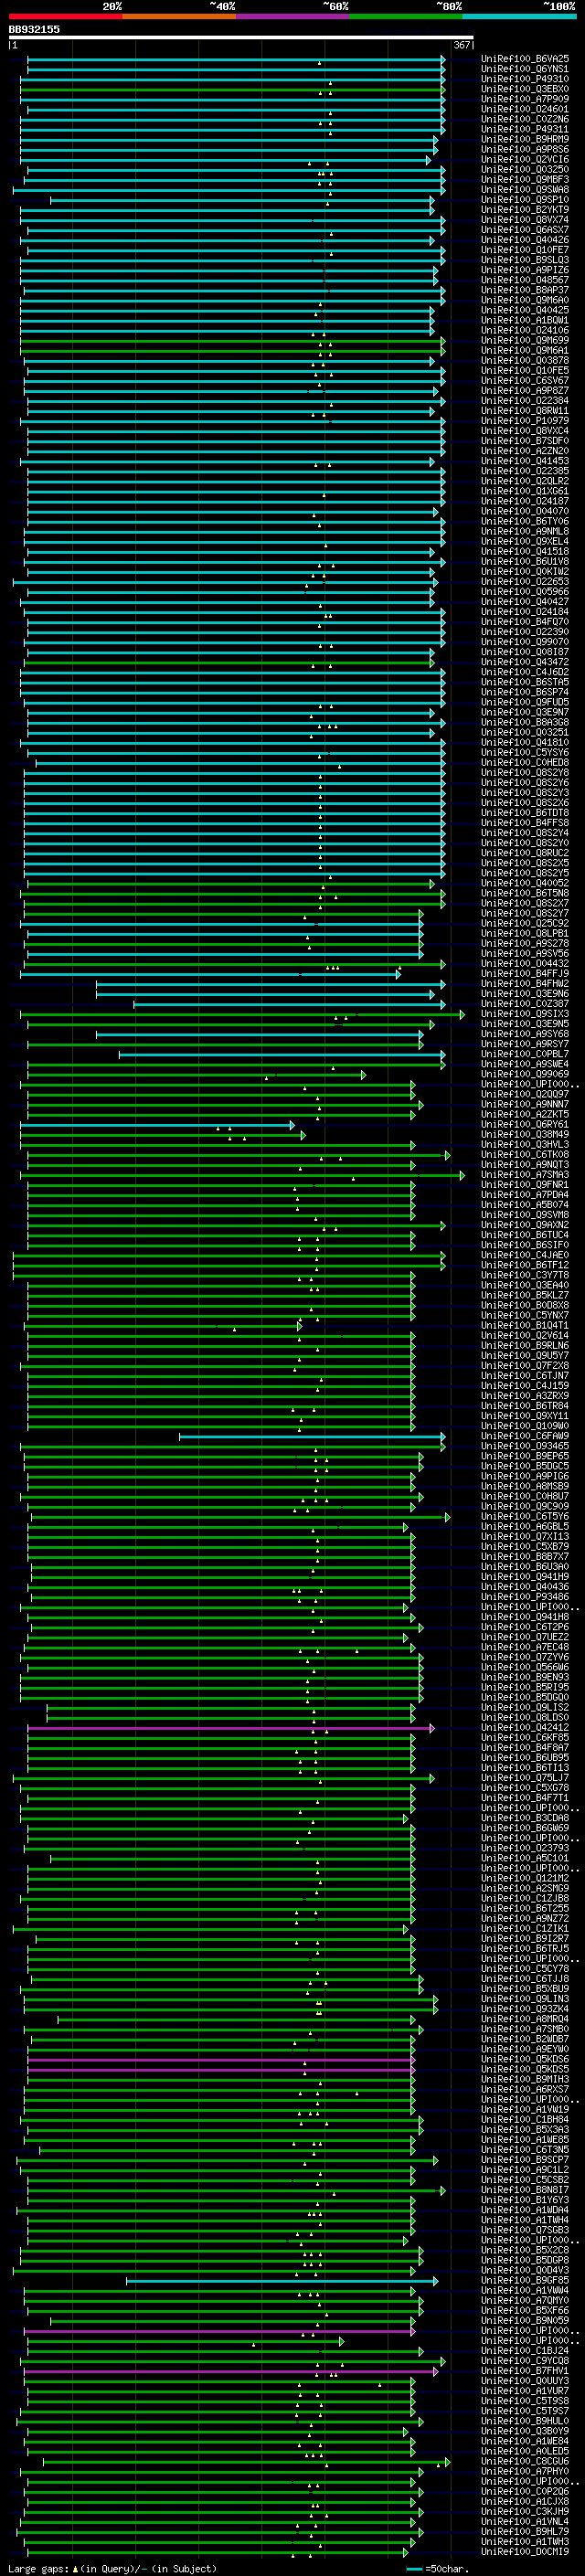Click query end position 367

coord(462,45)
